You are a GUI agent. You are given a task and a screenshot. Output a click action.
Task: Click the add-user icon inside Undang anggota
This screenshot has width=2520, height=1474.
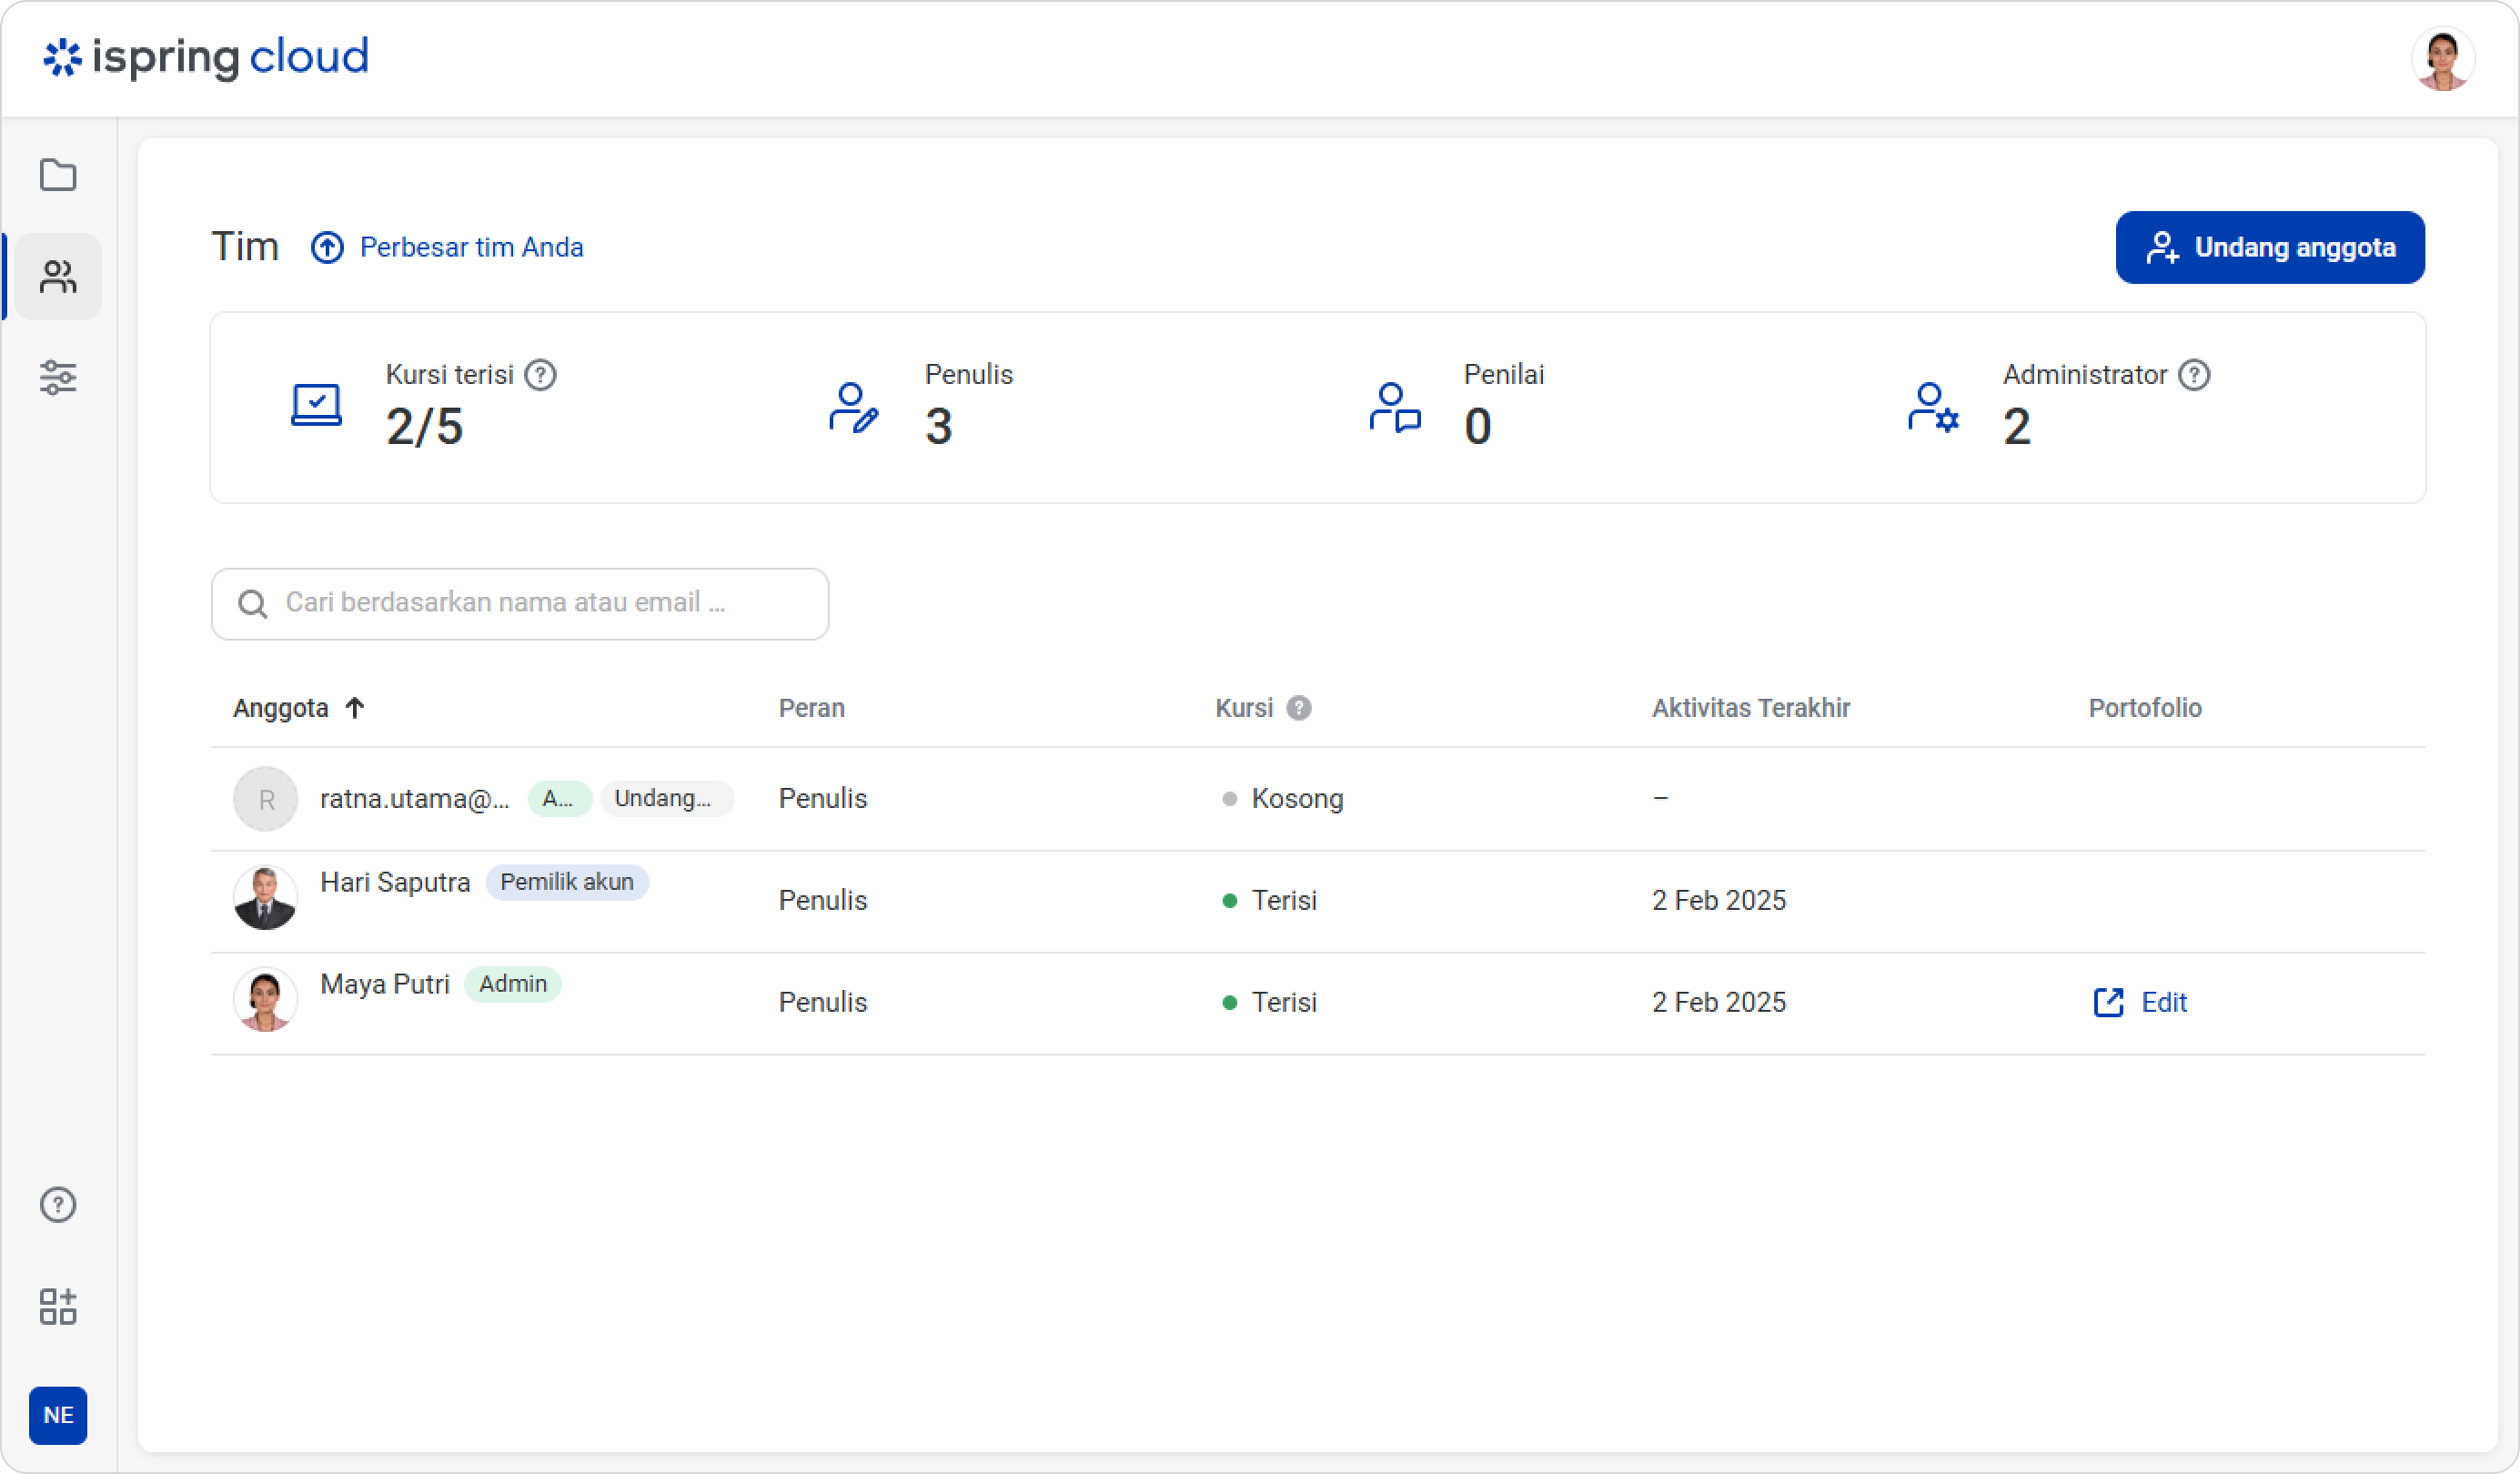[x=2162, y=247]
